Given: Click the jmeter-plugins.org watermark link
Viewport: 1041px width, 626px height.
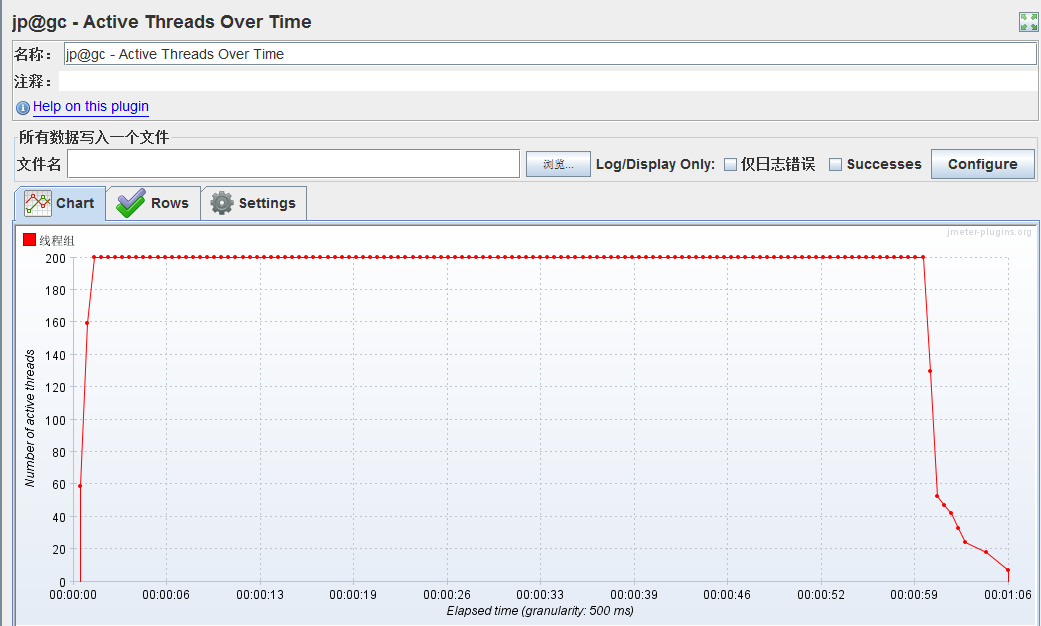Looking at the screenshot, I should click(989, 232).
